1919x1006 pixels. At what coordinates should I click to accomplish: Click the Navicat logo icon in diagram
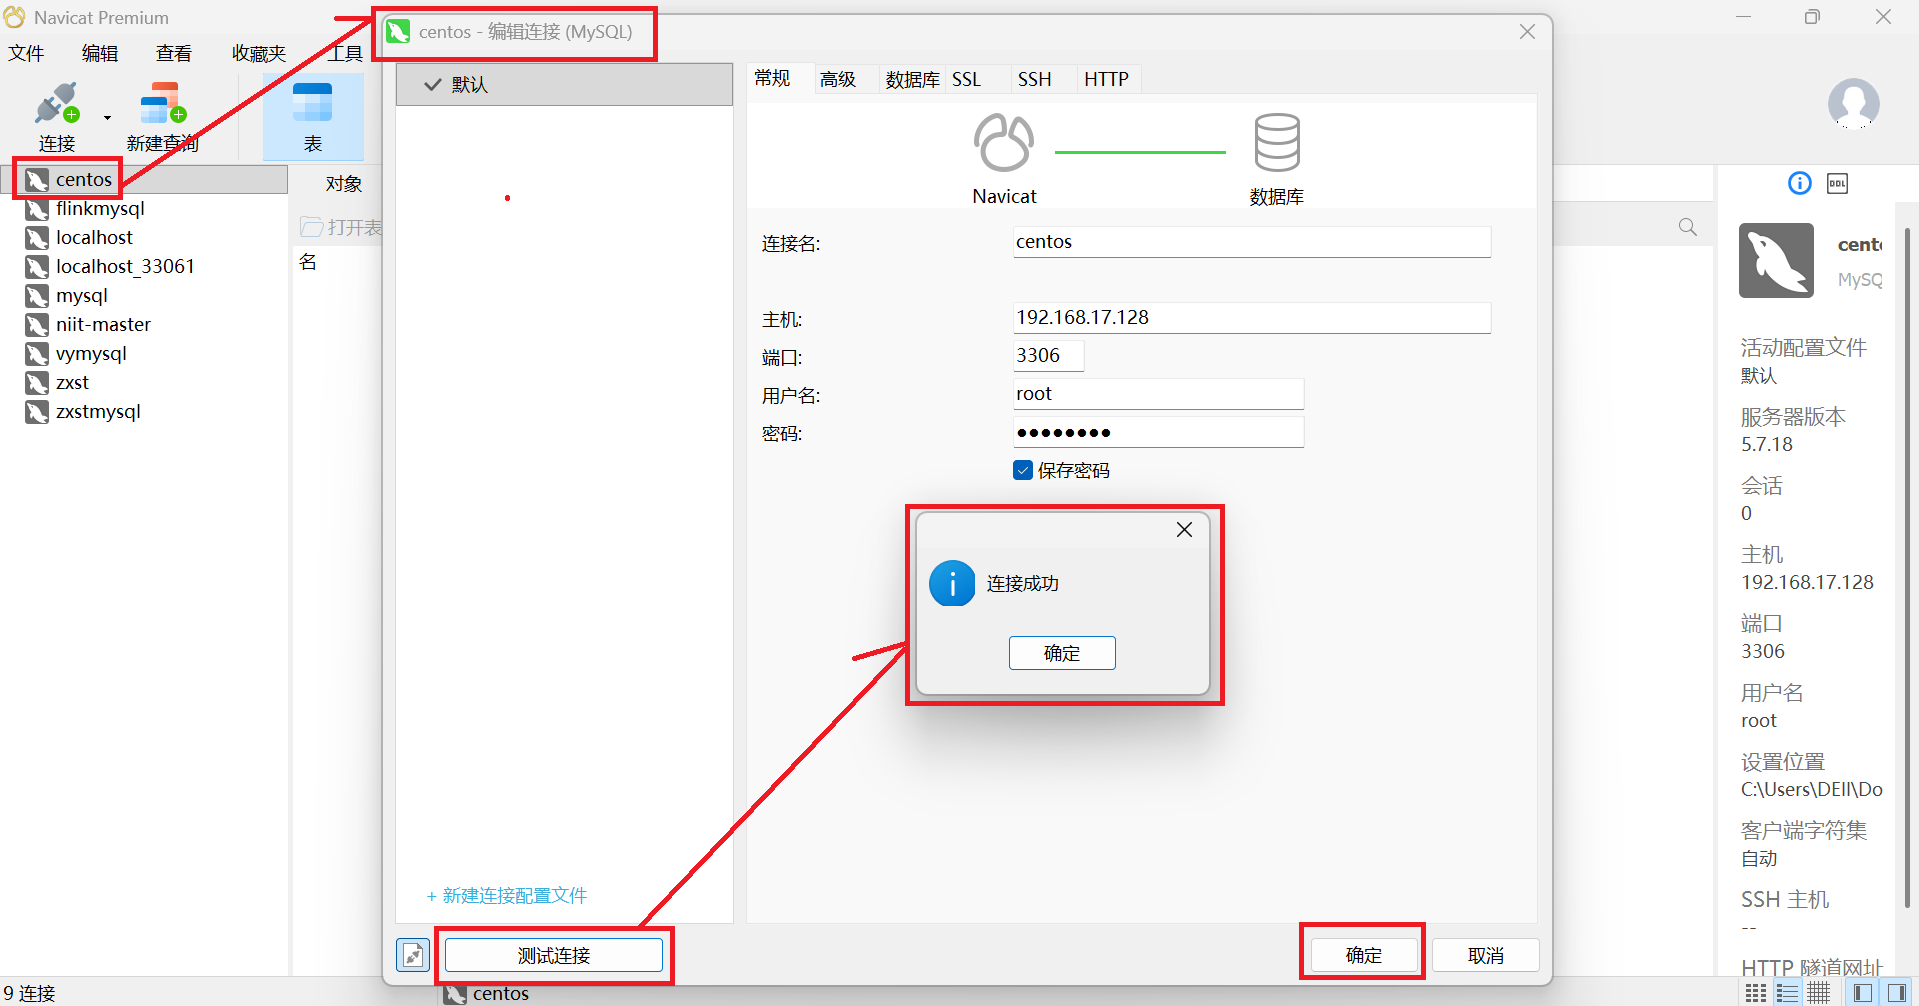[x=1004, y=143]
